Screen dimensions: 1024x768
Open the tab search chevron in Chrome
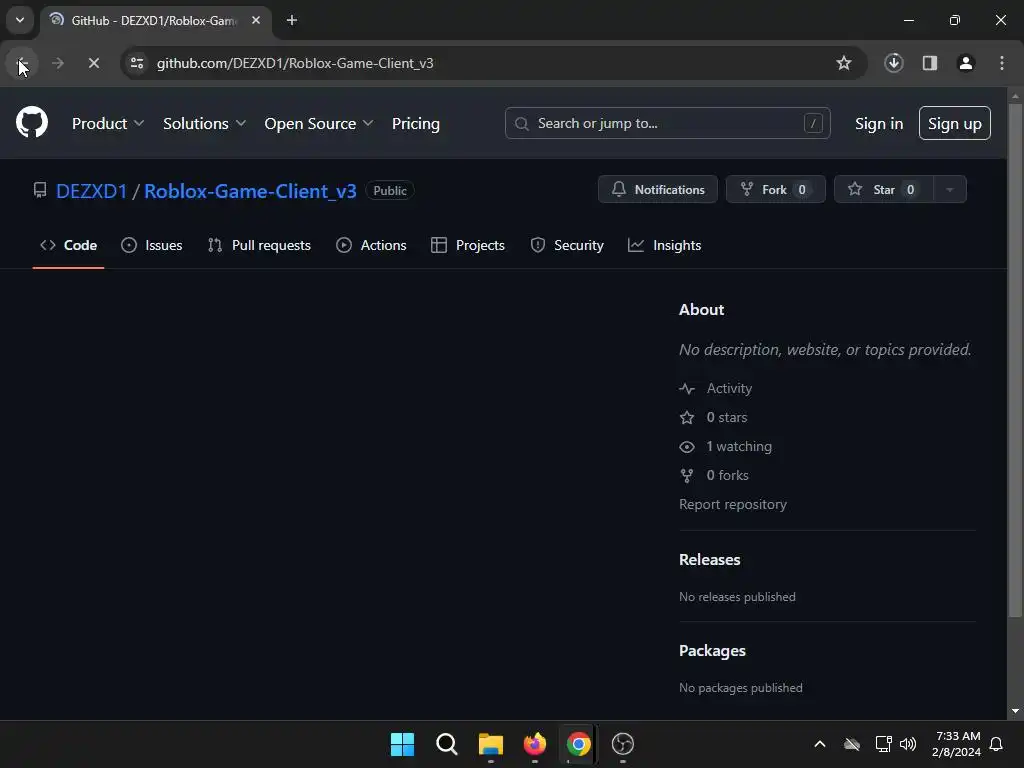tap(20, 20)
